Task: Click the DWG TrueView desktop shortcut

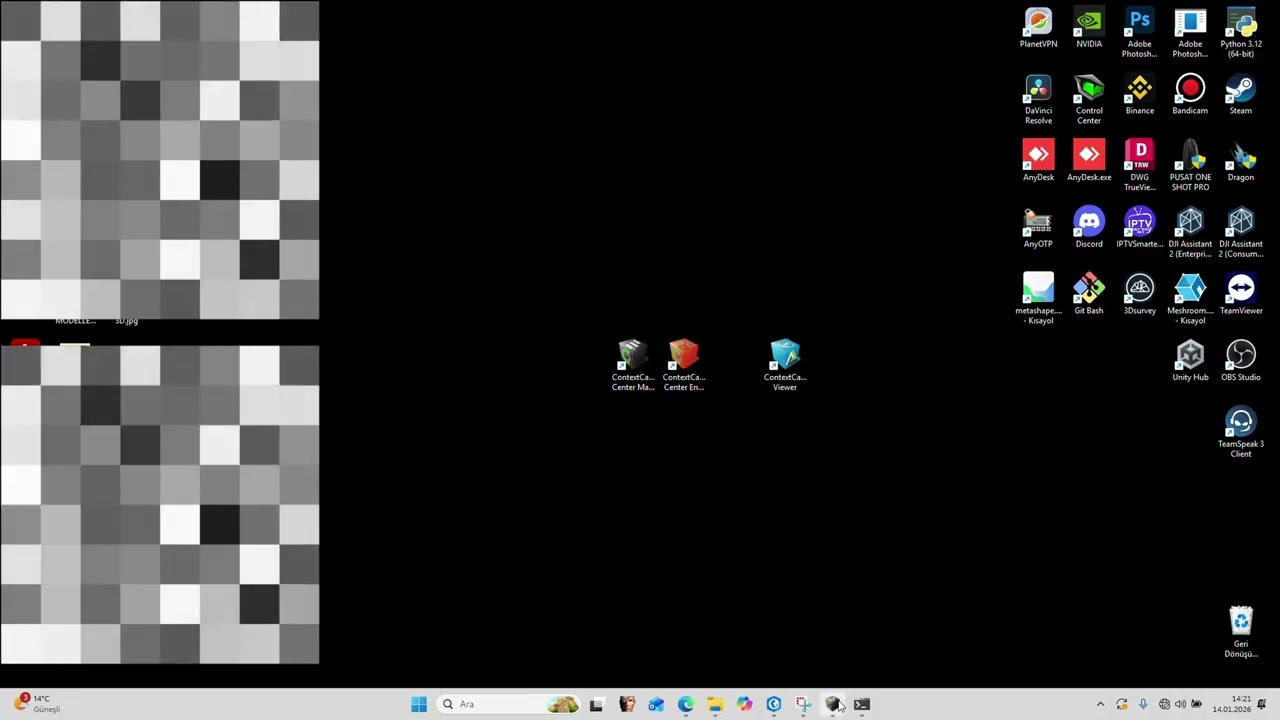Action: point(1139,167)
